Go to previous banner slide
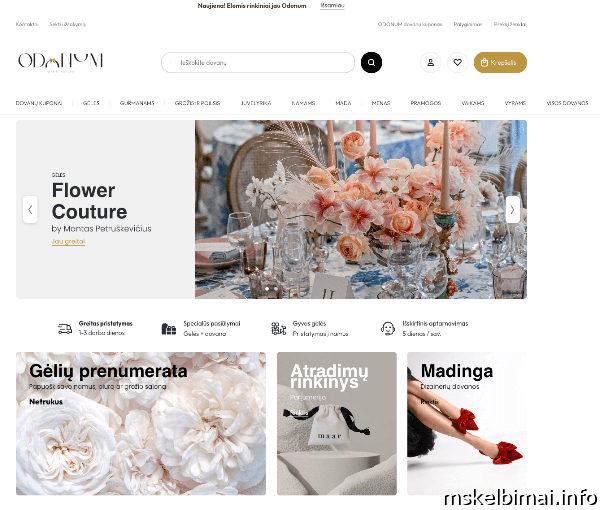Image resolution: width=600 pixels, height=510 pixels. click(30, 209)
